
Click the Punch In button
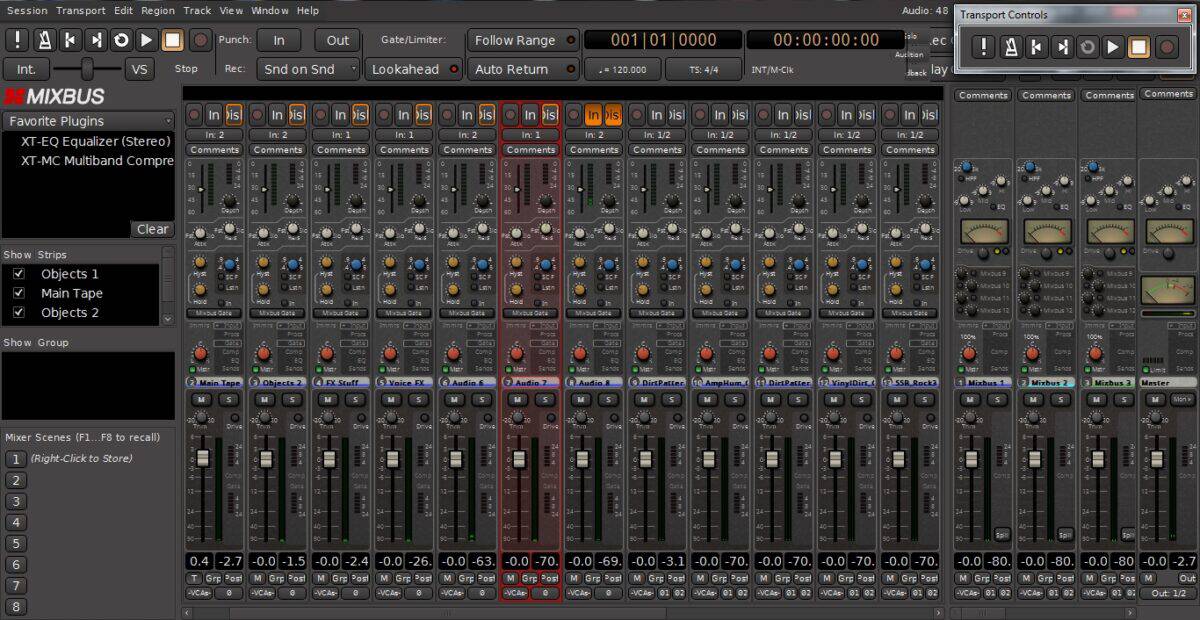point(278,40)
